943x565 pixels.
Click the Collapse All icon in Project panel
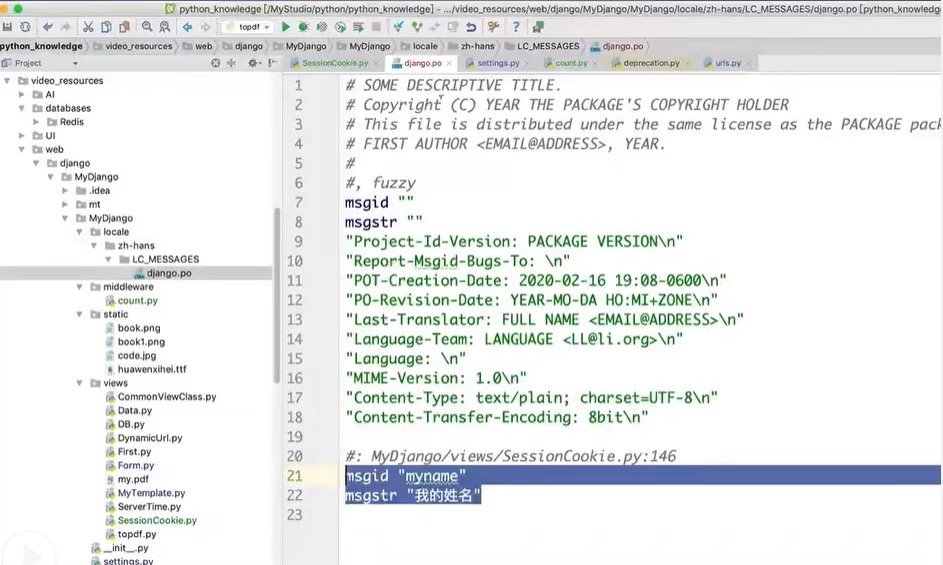(x=232, y=63)
